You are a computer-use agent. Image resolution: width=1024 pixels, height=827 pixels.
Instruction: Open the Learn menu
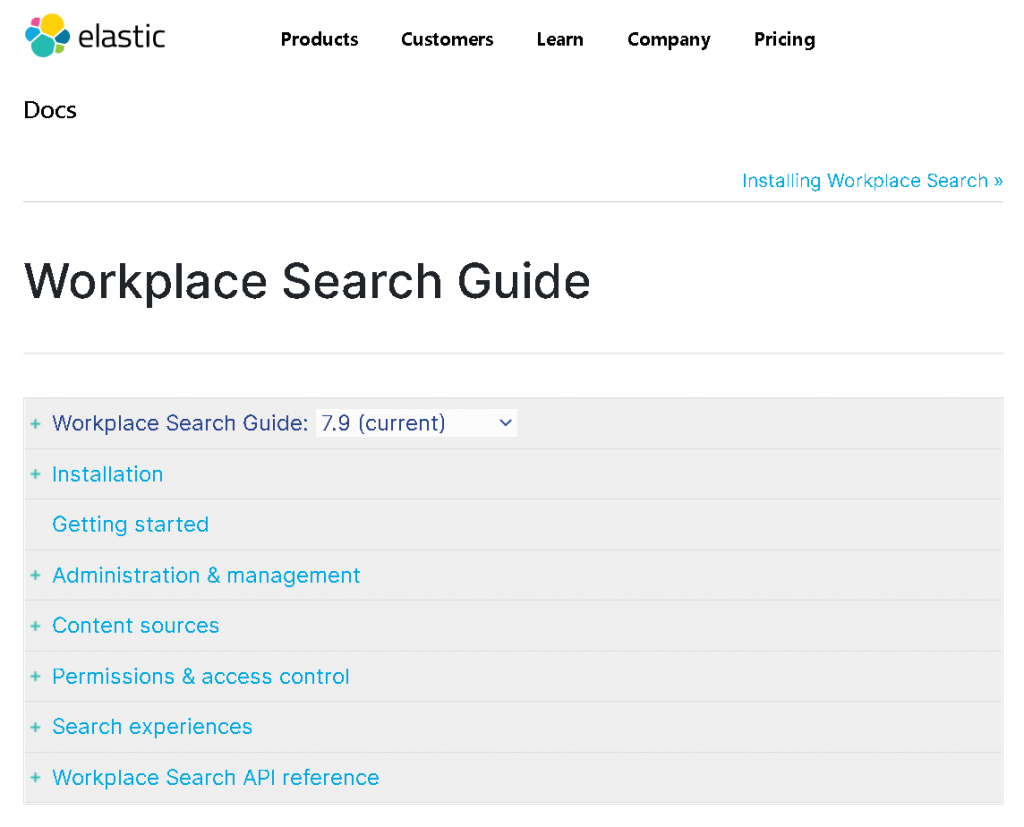click(560, 39)
